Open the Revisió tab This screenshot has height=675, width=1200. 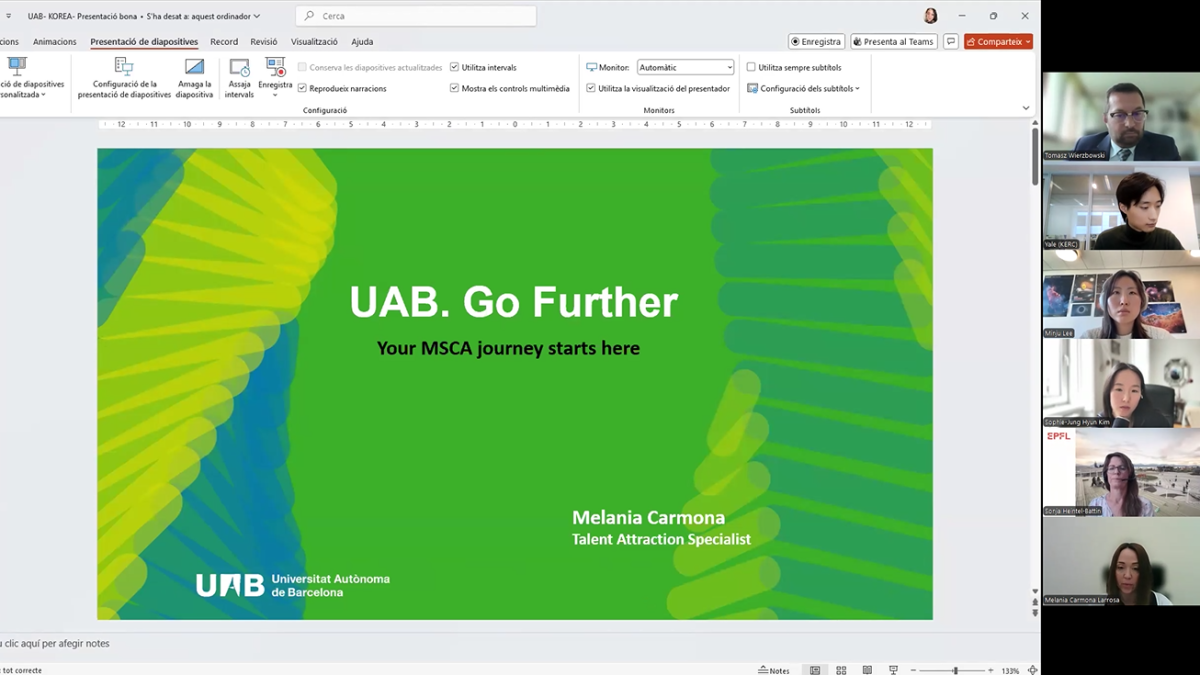(x=264, y=42)
